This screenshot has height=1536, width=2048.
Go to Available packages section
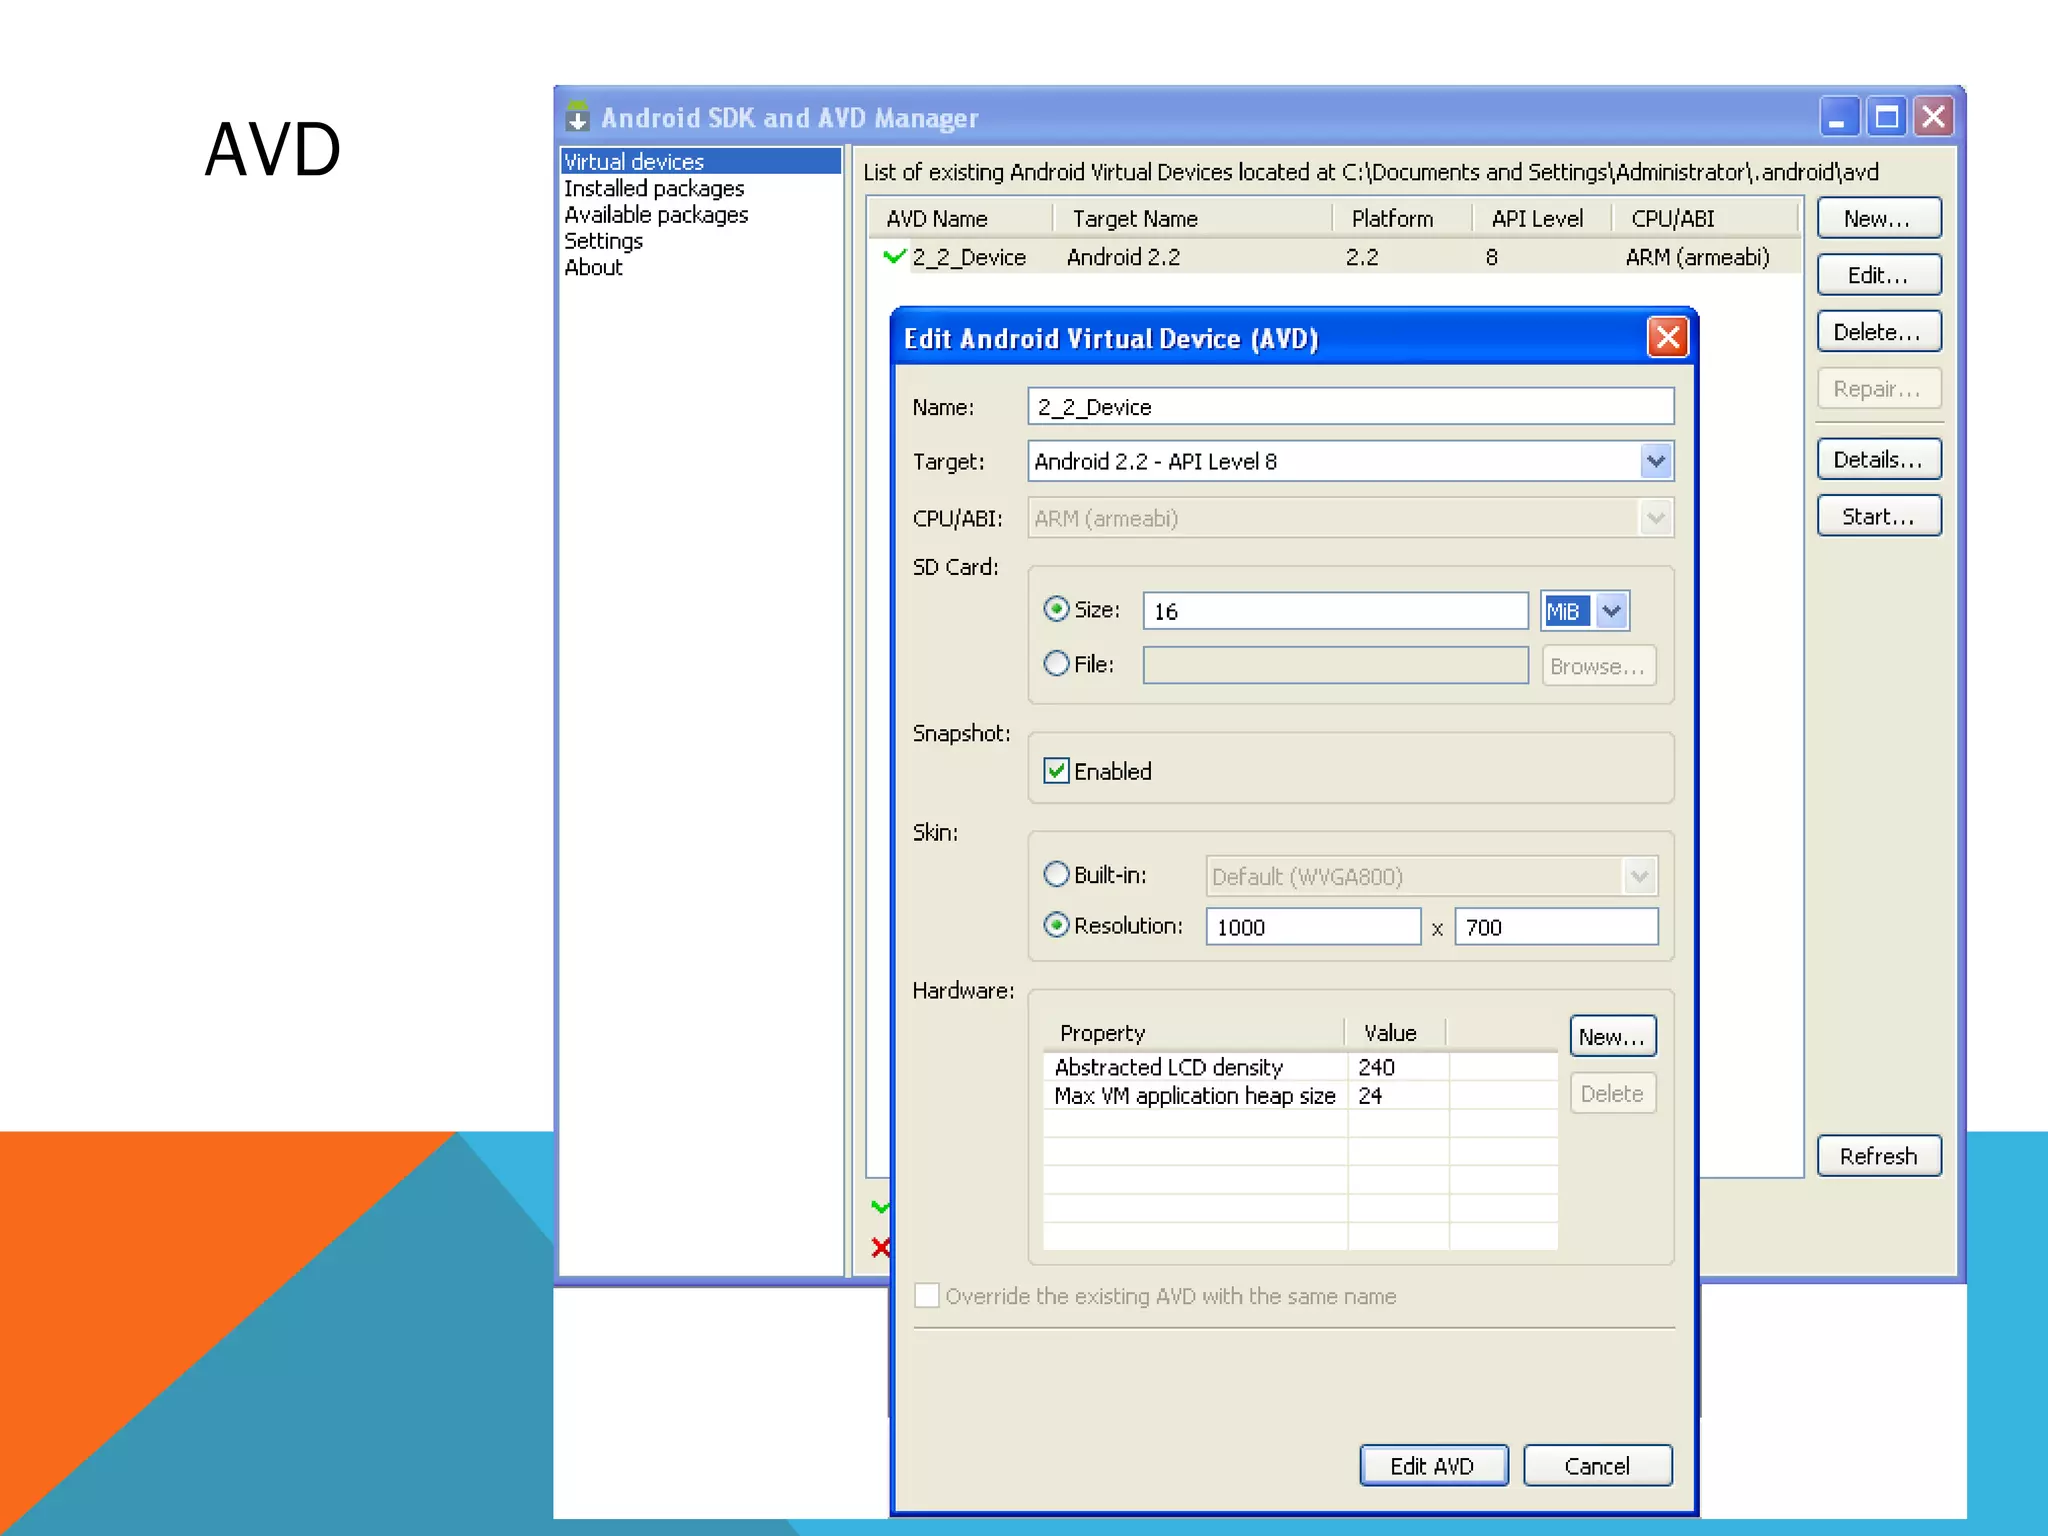656,214
